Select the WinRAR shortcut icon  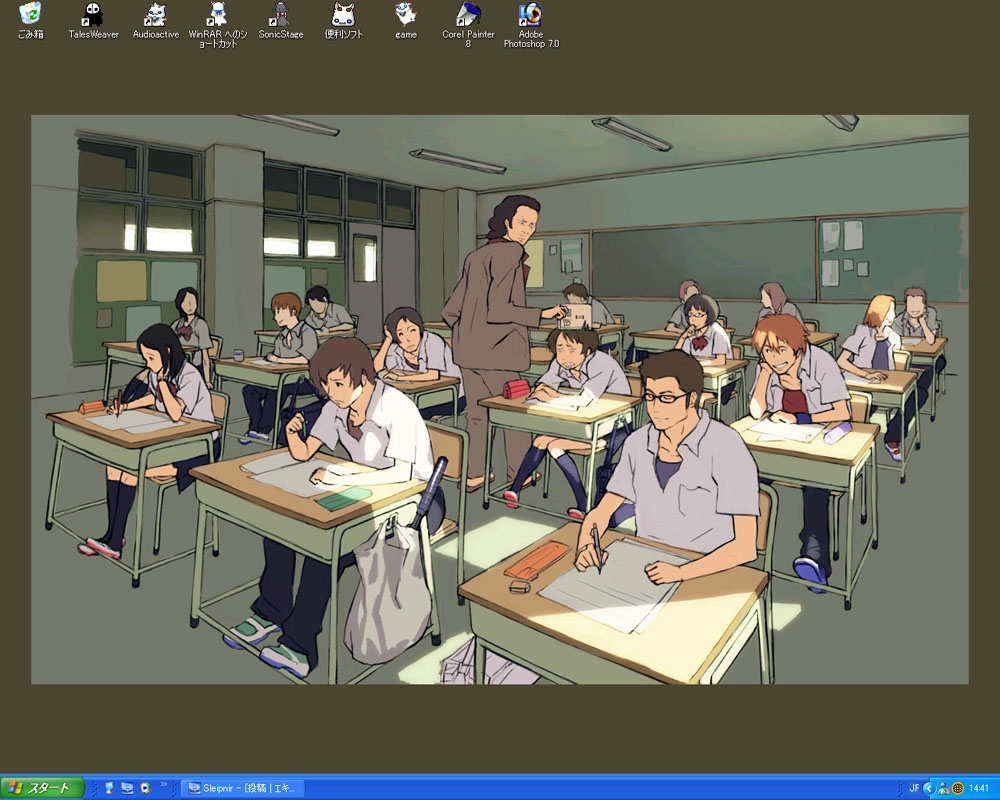[x=217, y=24]
